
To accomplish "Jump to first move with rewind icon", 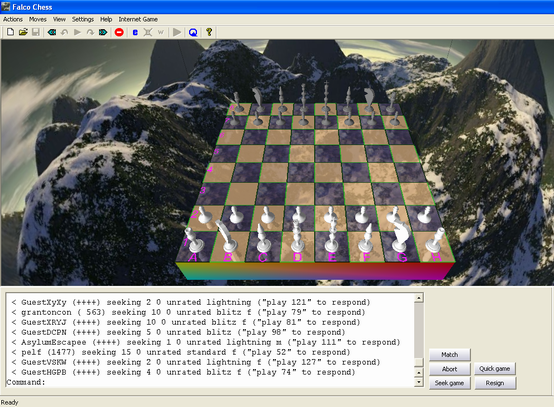I will 52,33.
